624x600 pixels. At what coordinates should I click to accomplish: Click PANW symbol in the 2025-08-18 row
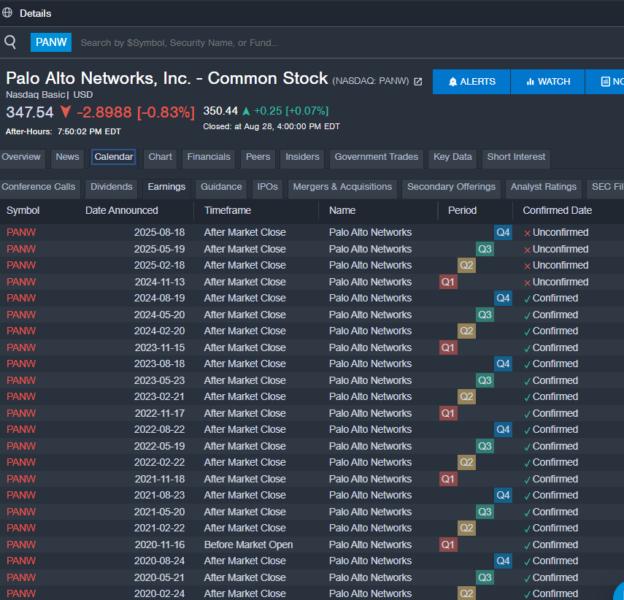pyautogui.click(x=21, y=232)
